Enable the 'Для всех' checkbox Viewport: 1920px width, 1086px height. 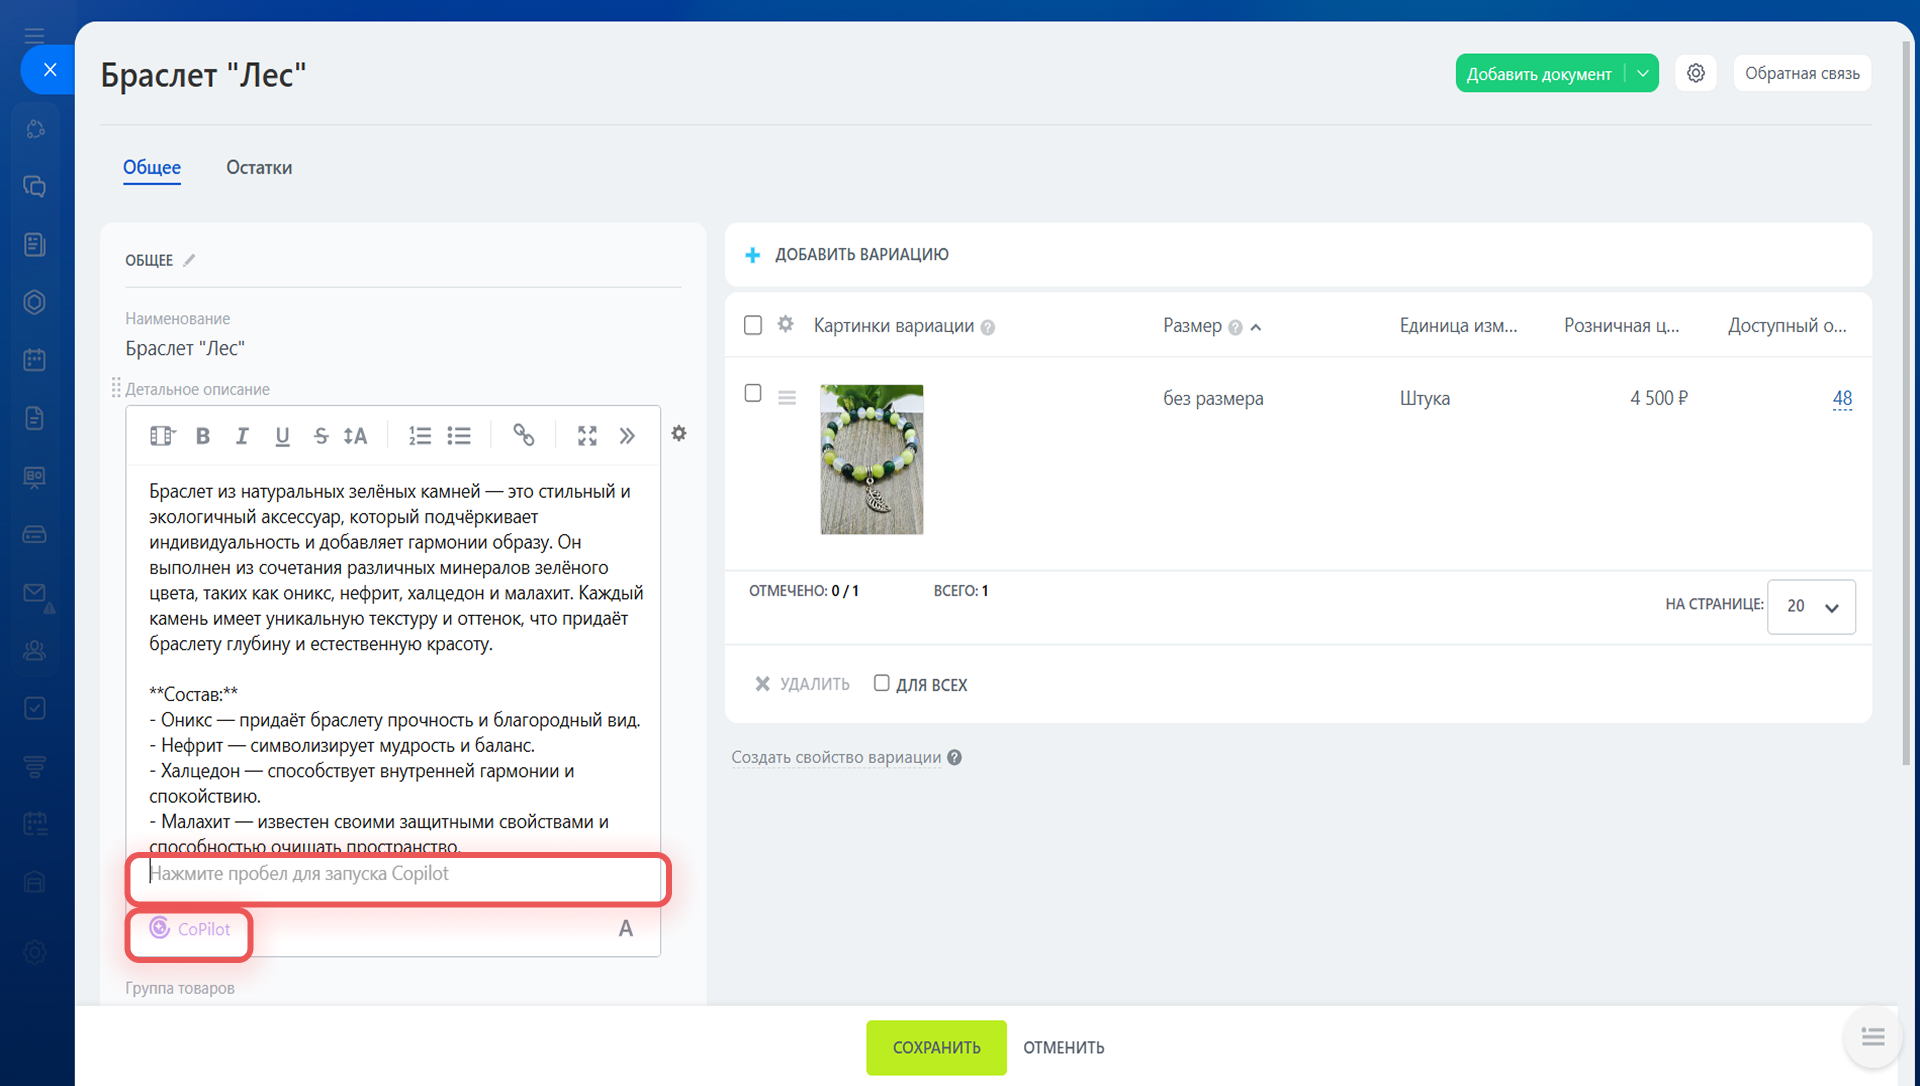tap(881, 683)
